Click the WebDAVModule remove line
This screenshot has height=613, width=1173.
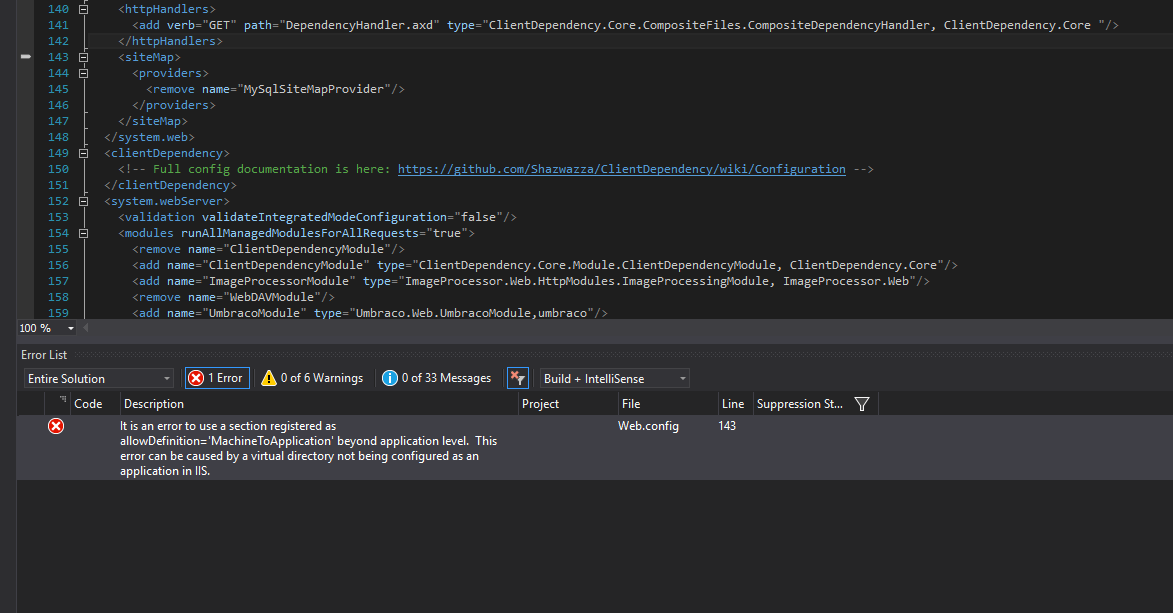coord(233,297)
